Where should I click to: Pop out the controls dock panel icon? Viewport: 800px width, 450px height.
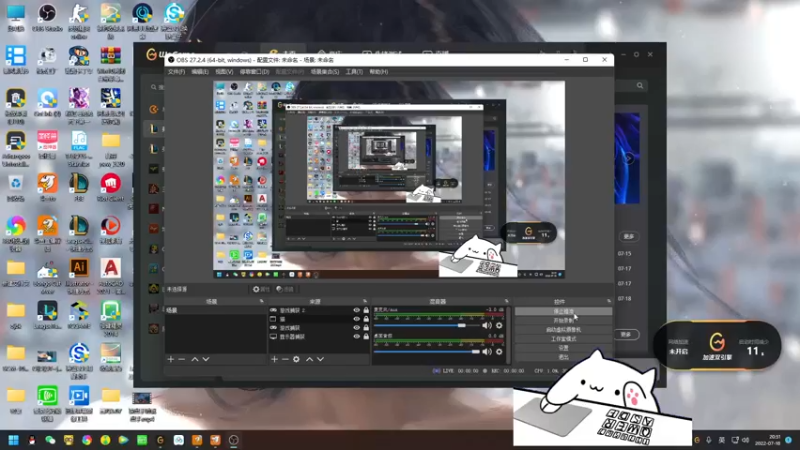pyautogui.click(x=609, y=302)
